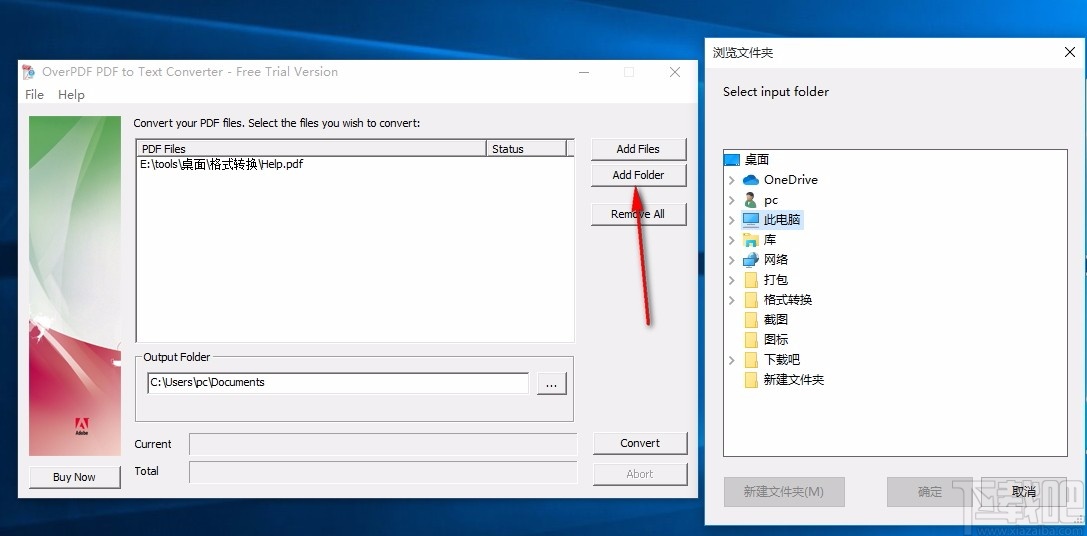The width and height of the screenshot is (1087, 536).
Task: Minimize the OverPDF window
Action: pyautogui.click(x=584, y=72)
